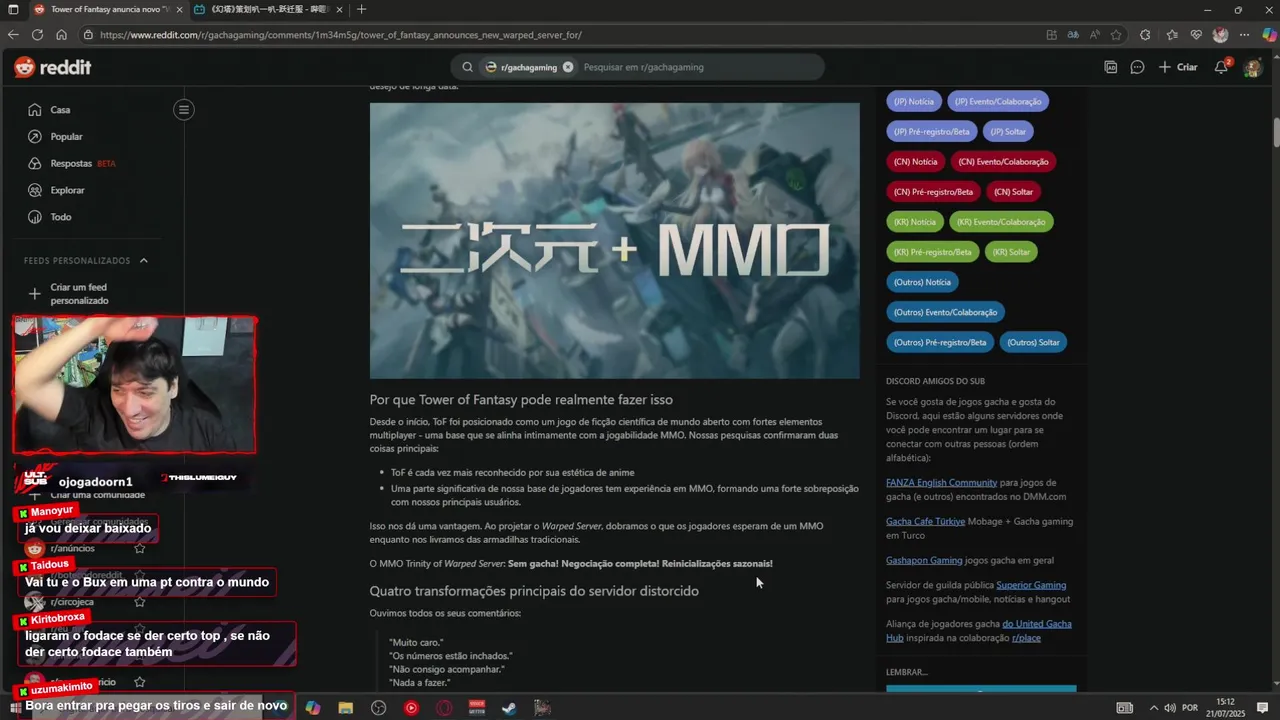Remove the r/gachagaming search filter chip
1280x720 pixels.
tap(568, 67)
